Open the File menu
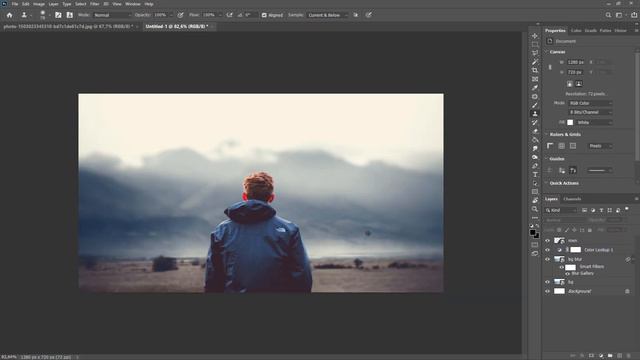This screenshot has height=360, width=640. coord(15,4)
